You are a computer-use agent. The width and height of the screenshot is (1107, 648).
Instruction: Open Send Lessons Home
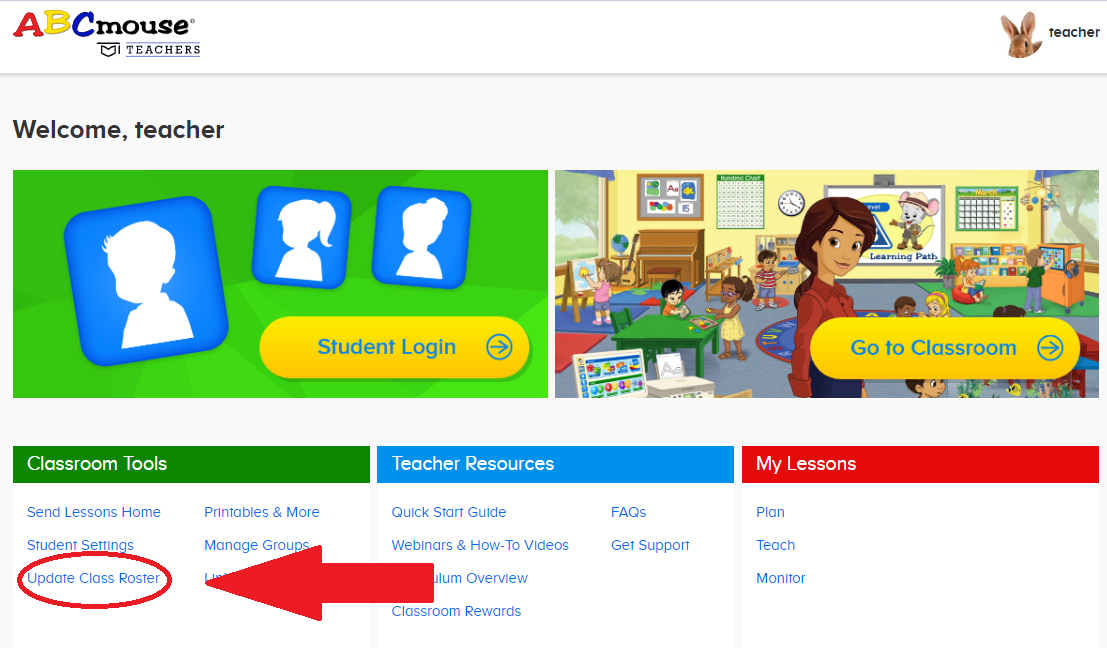pyautogui.click(x=93, y=512)
